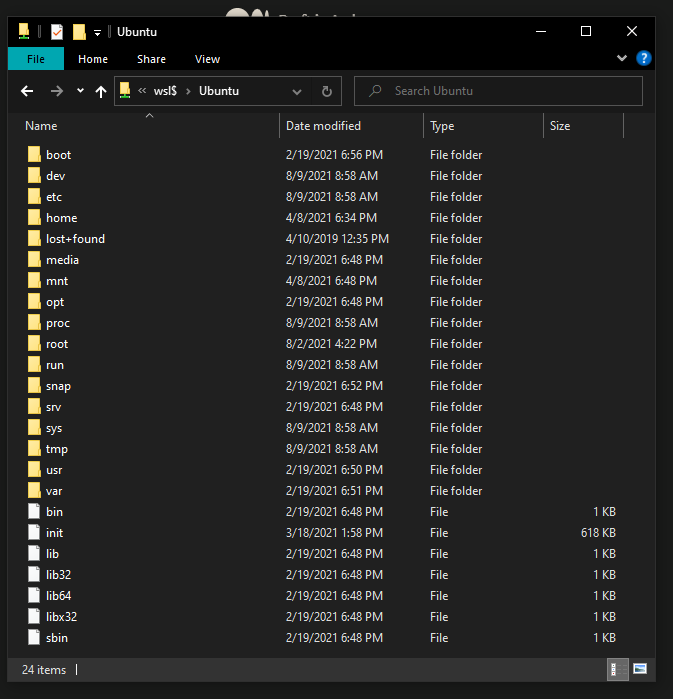This screenshot has height=699, width=673.
Task: Click the Ubuntu breadcrumb in address bar
Action: (x=219, y=91)
